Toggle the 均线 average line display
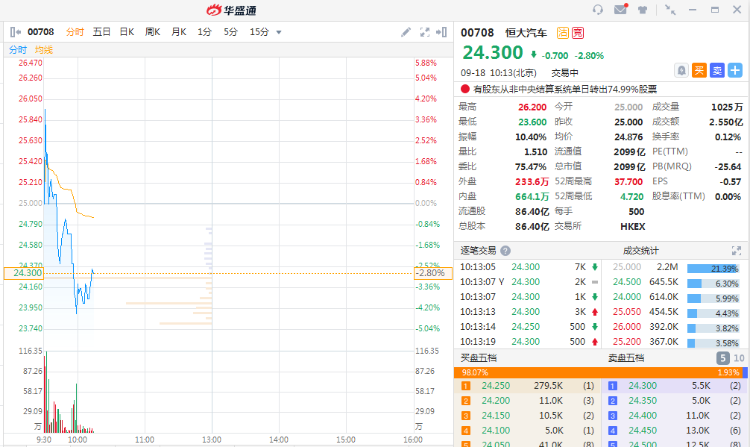 [x=43, y=50]
